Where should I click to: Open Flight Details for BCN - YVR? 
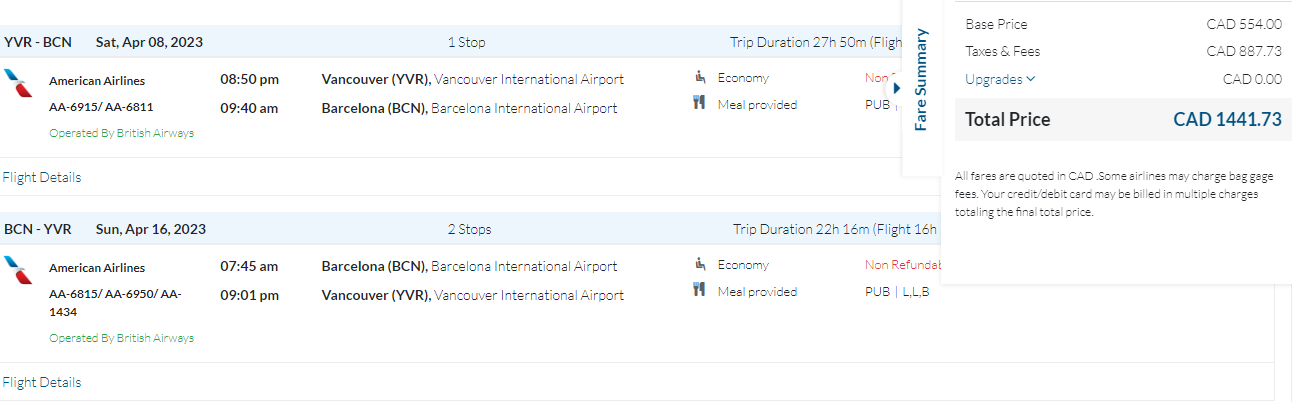point(41,382)
